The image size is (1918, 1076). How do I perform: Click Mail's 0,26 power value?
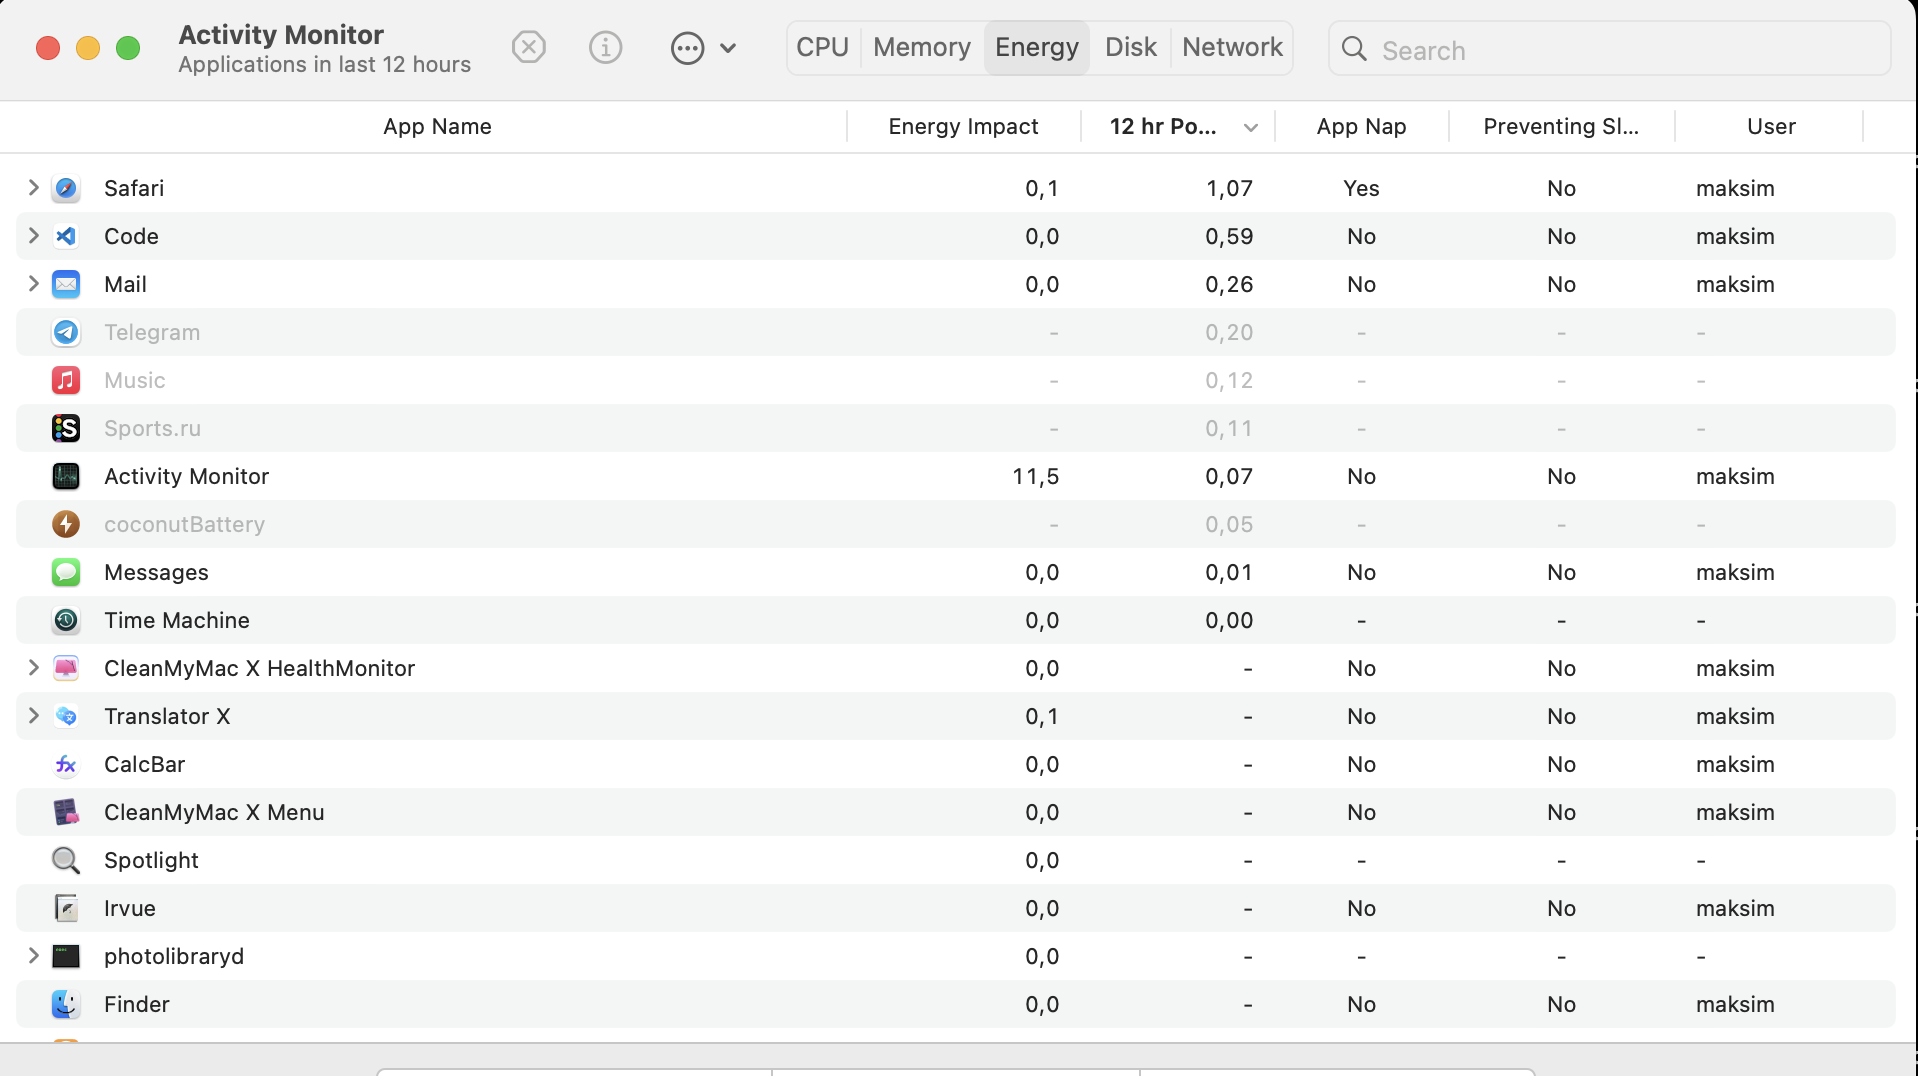(x=1229, y=285)
